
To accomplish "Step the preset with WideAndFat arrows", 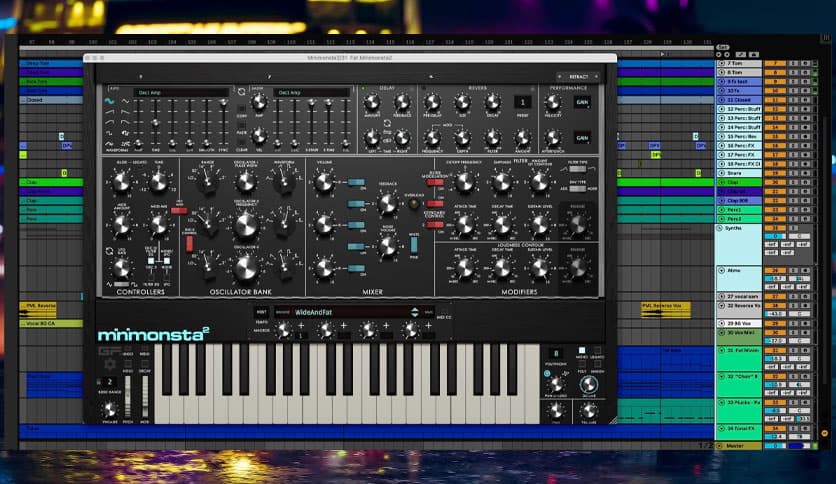I will tap(414, 312).
